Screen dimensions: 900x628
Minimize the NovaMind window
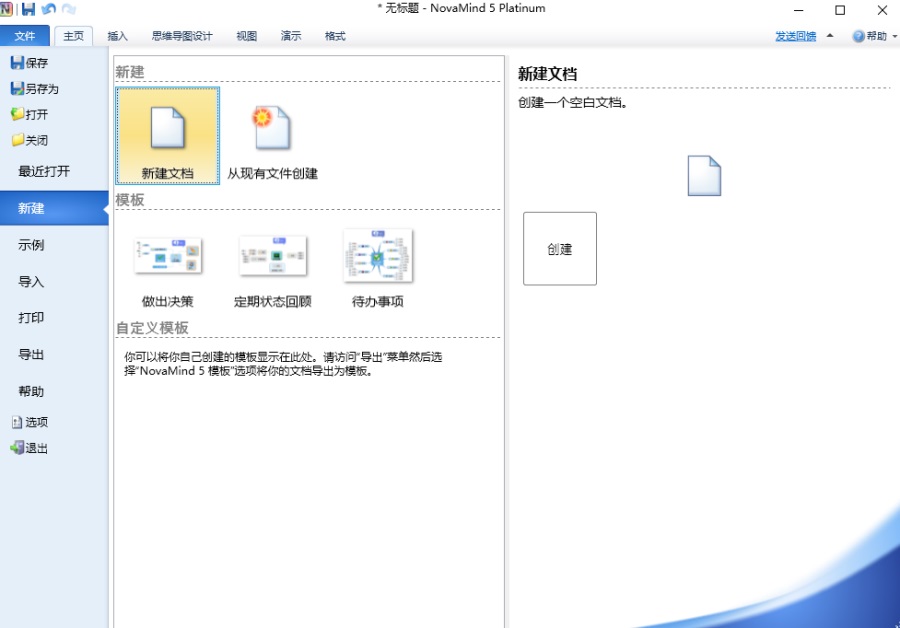click(x=798, y=10)
